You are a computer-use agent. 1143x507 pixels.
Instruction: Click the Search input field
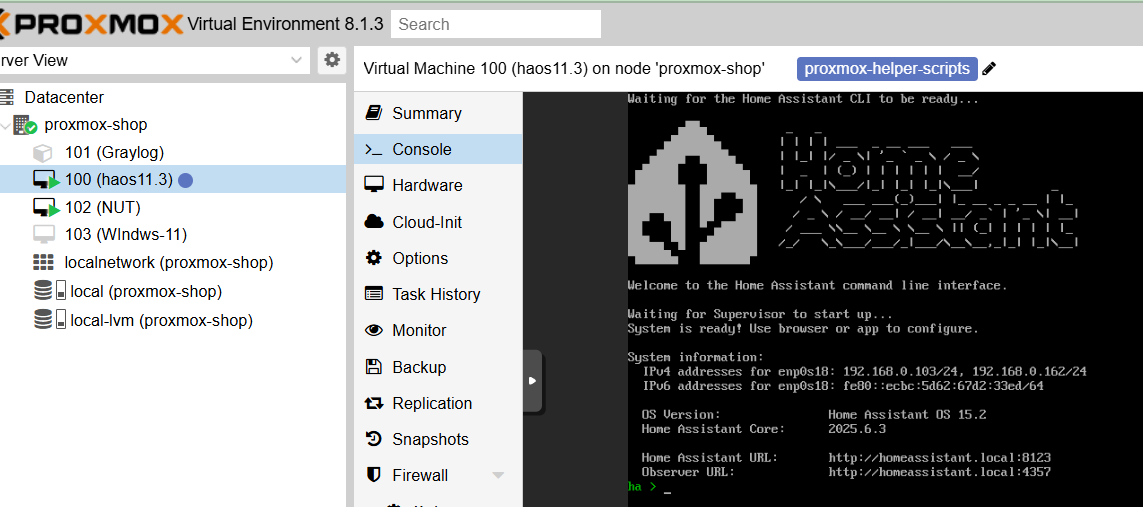coord(496,24)
